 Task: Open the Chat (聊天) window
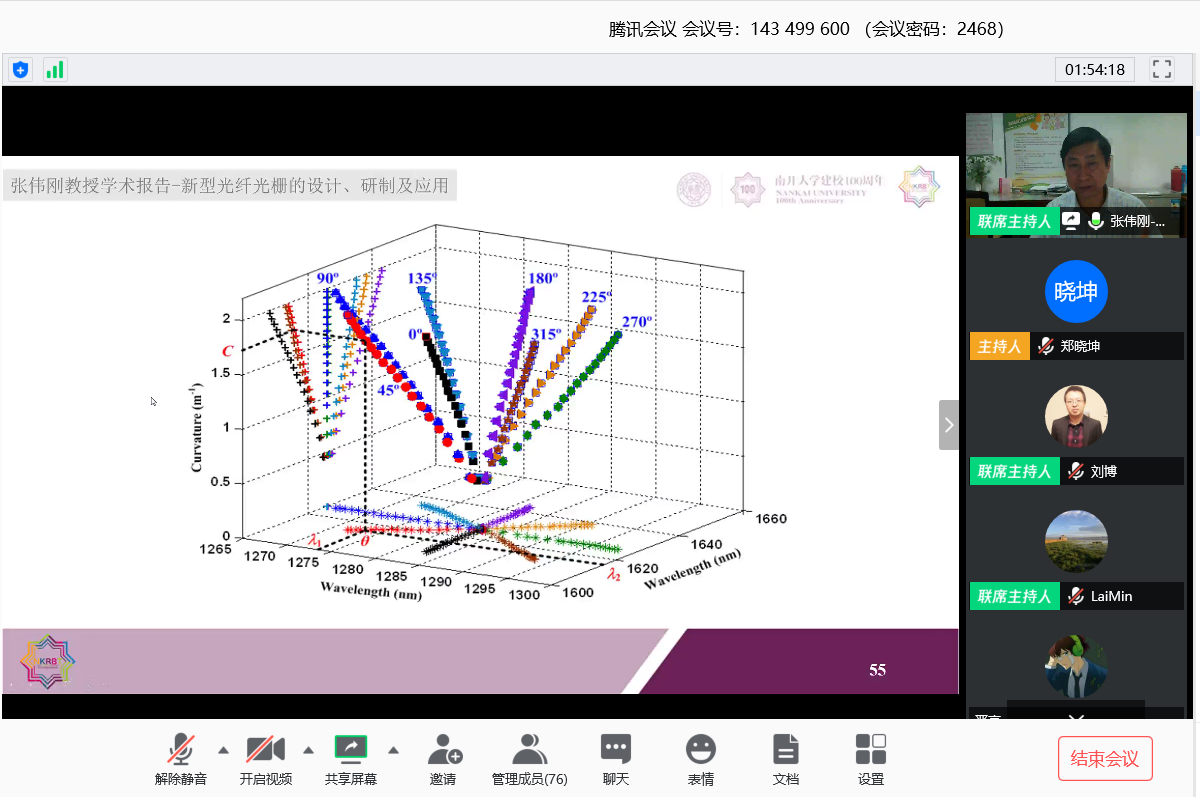coord(615,759)
